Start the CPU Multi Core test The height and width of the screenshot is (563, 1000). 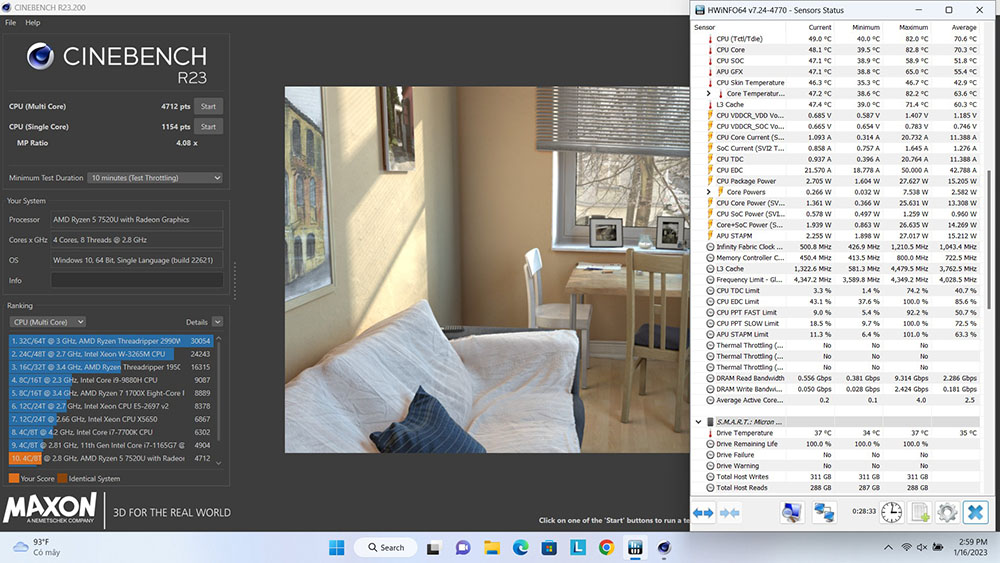[209, 106]
